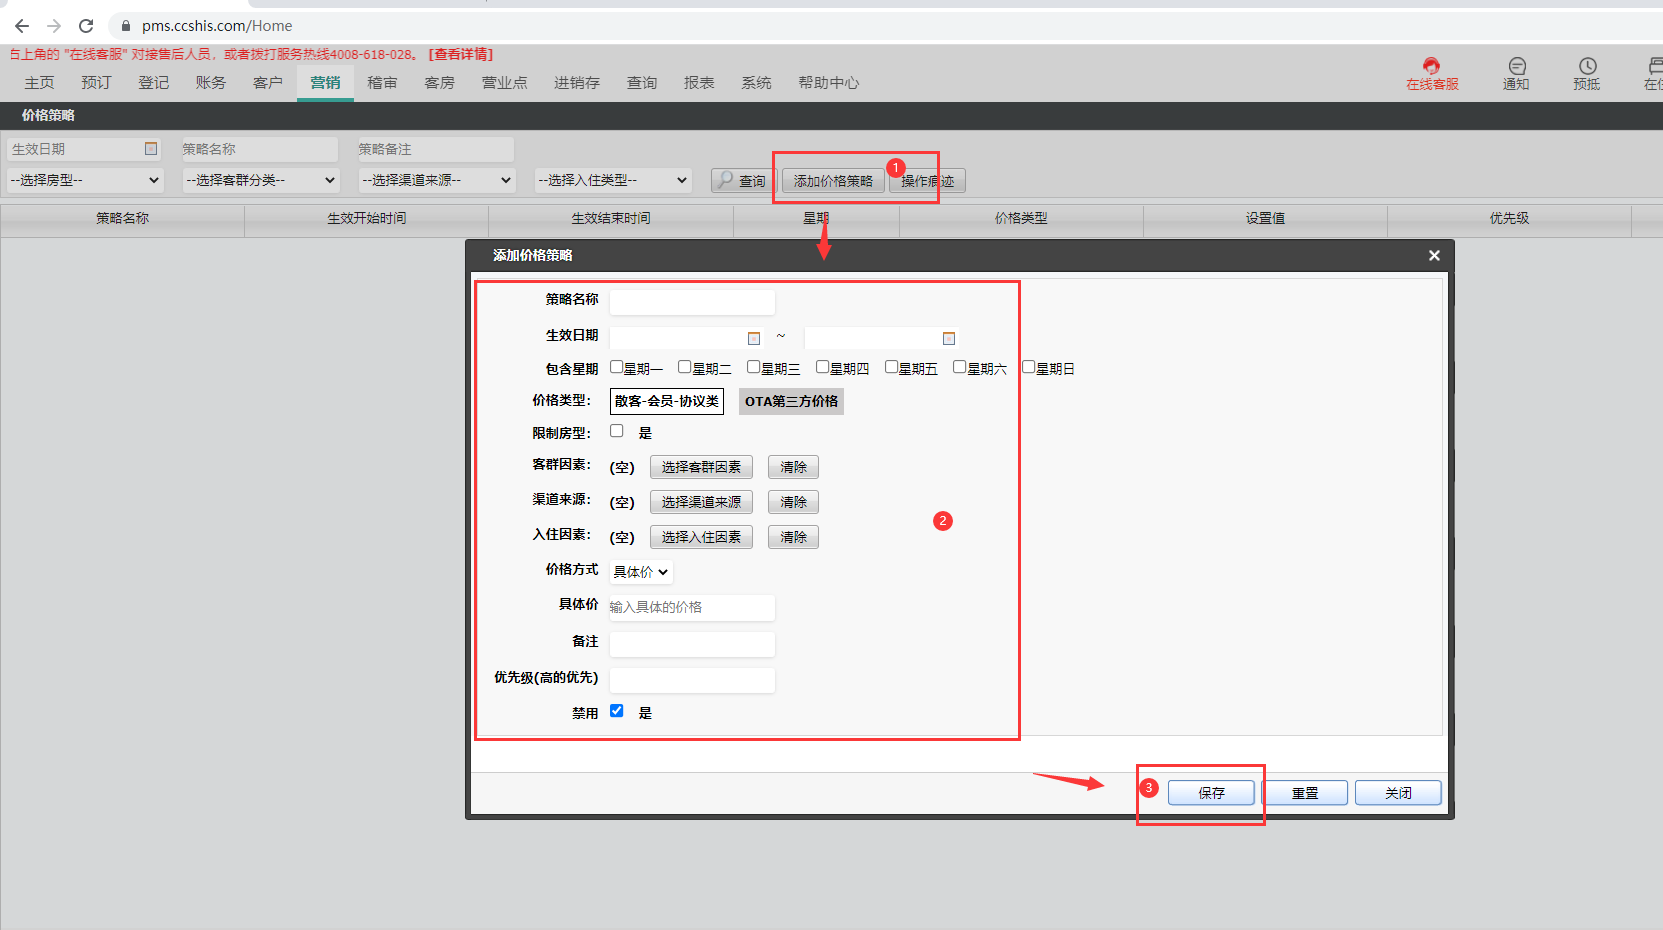
Task: Click the 重置 reset button
Action: point(1305,793)
